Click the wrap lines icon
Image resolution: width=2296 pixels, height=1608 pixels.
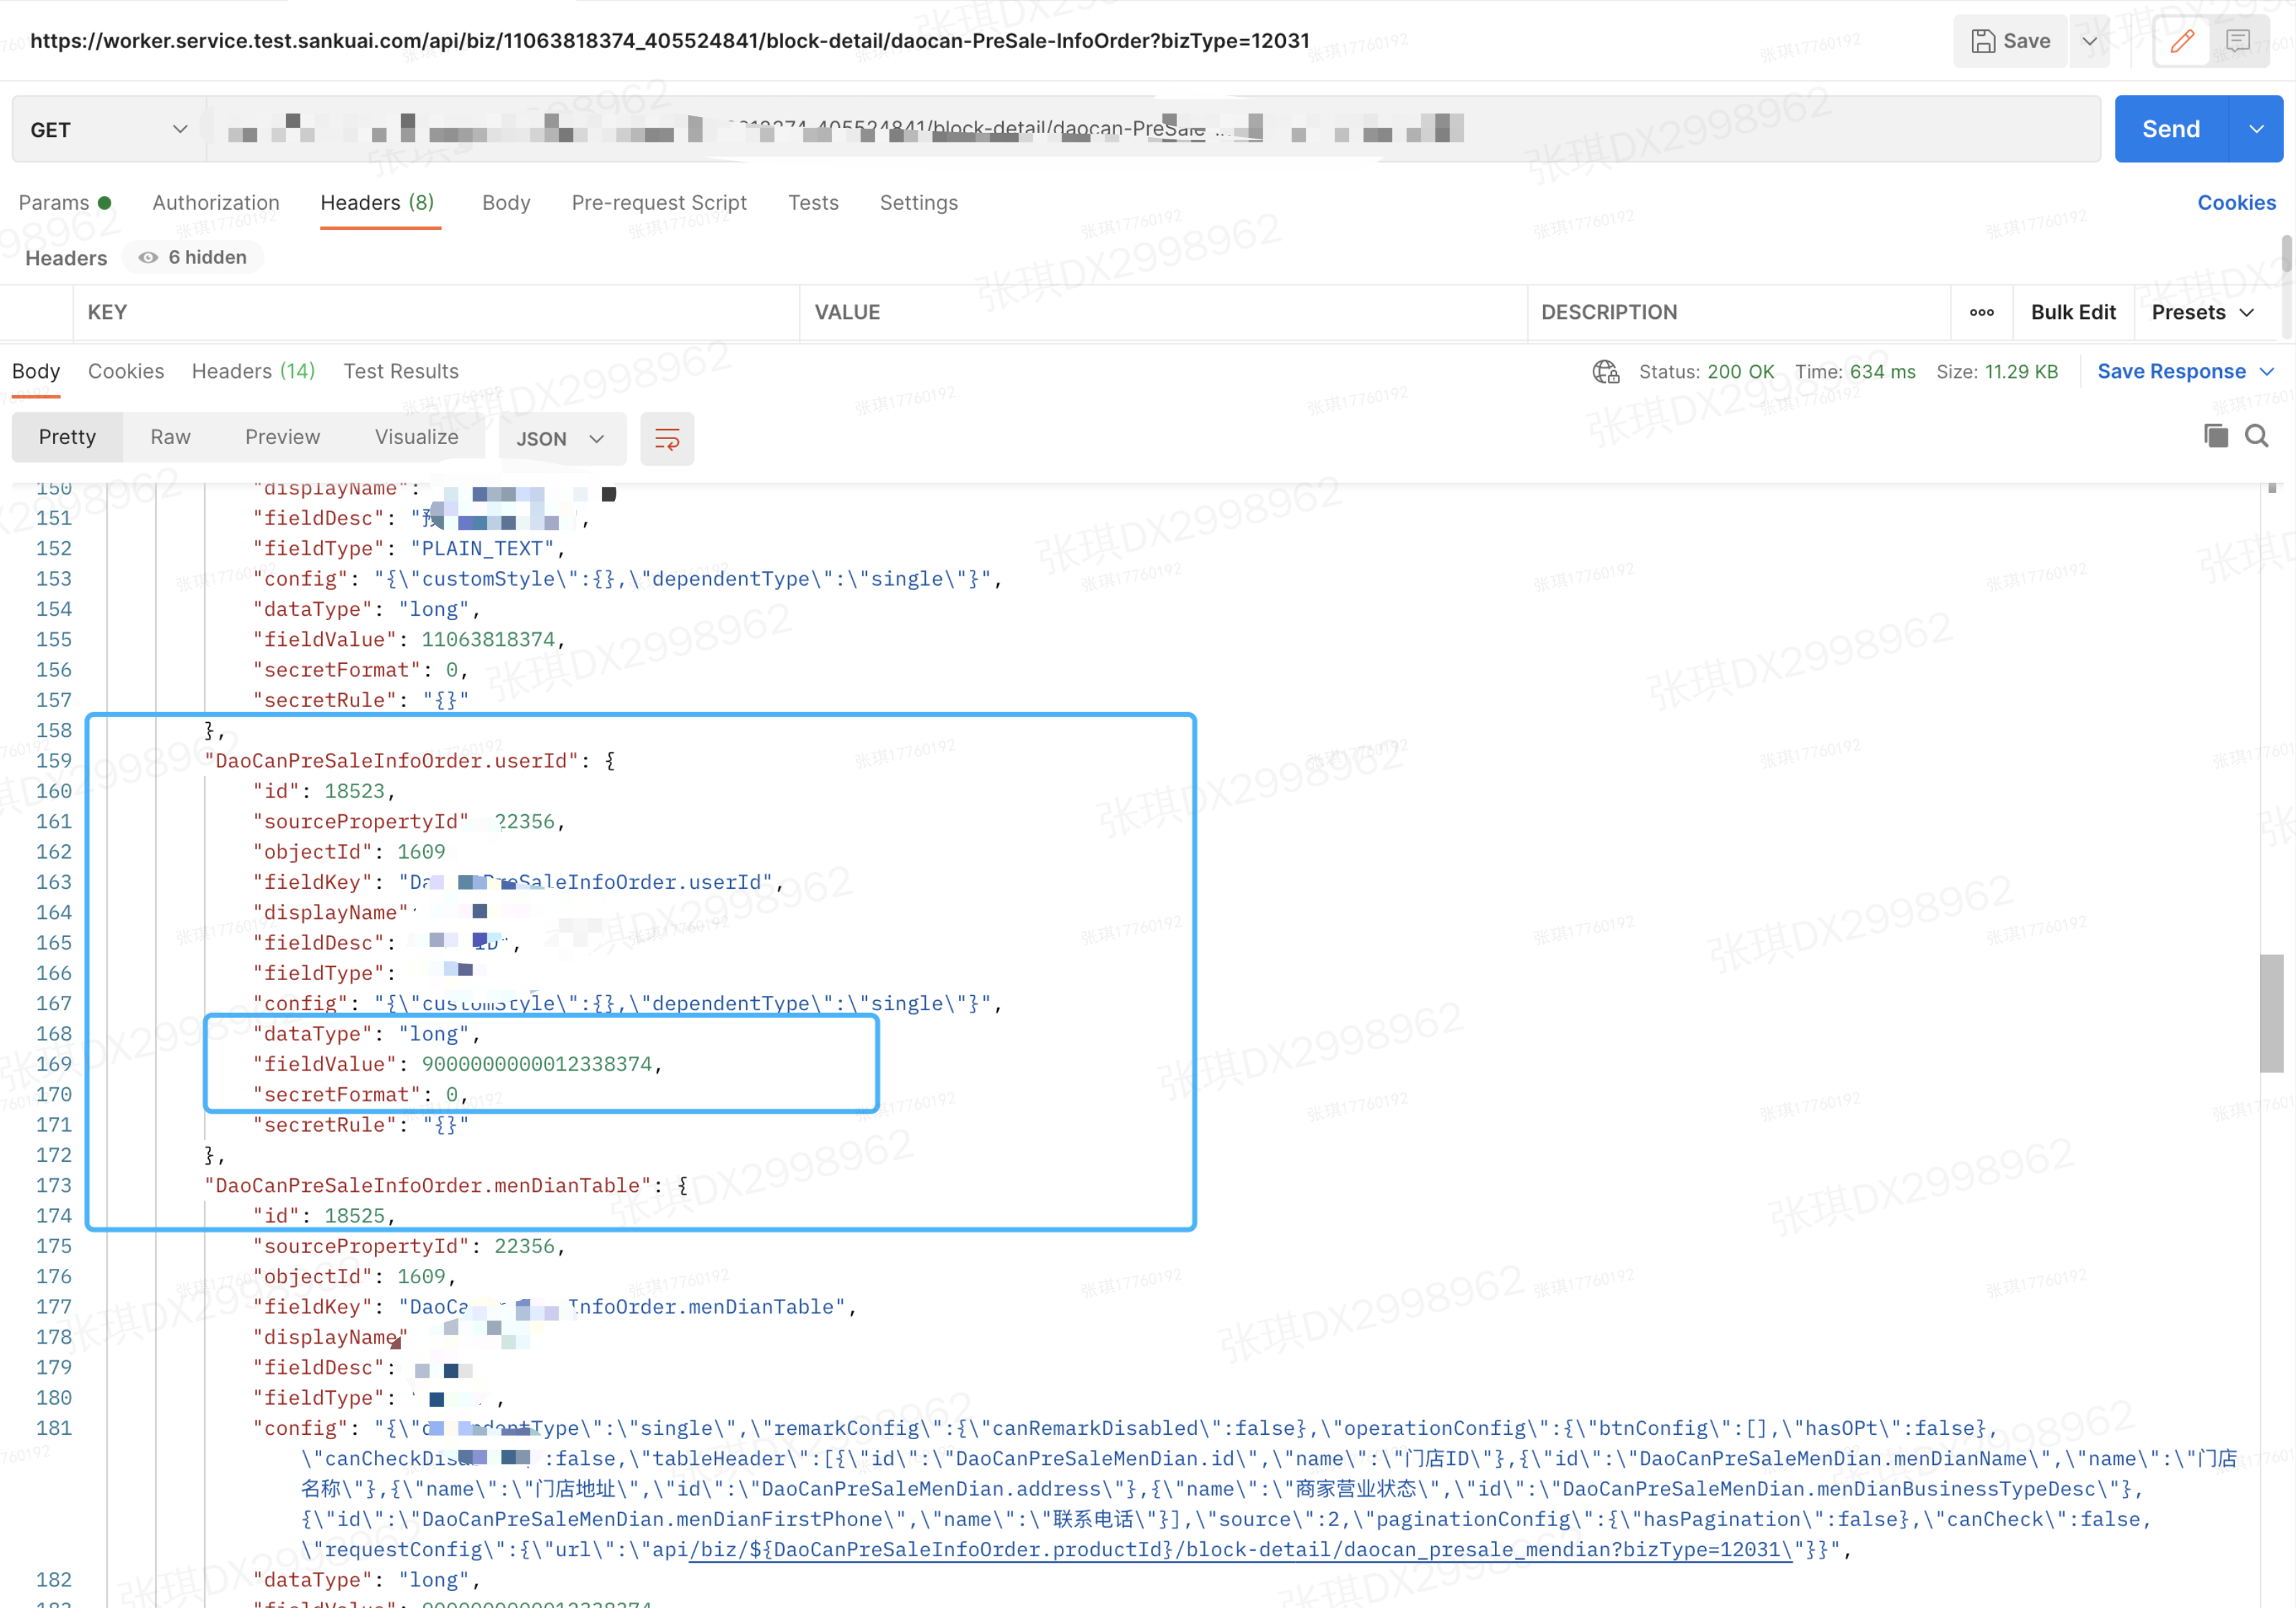tap(667, 438)
